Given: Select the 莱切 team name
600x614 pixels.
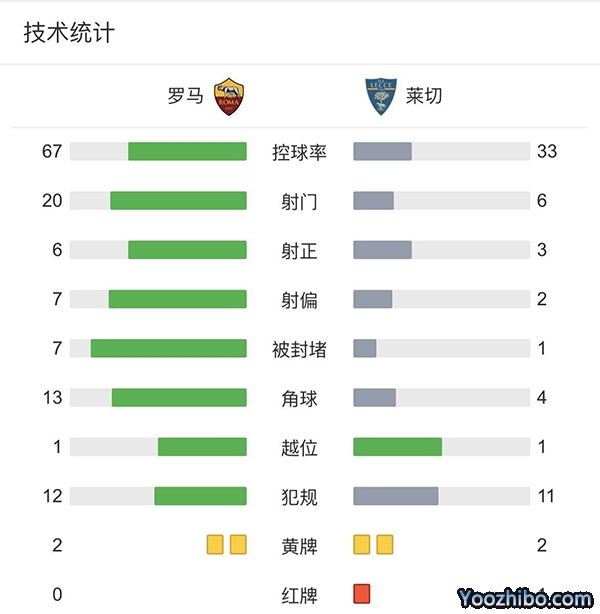Looking at the screenshot, I should [x=424, y=96].
